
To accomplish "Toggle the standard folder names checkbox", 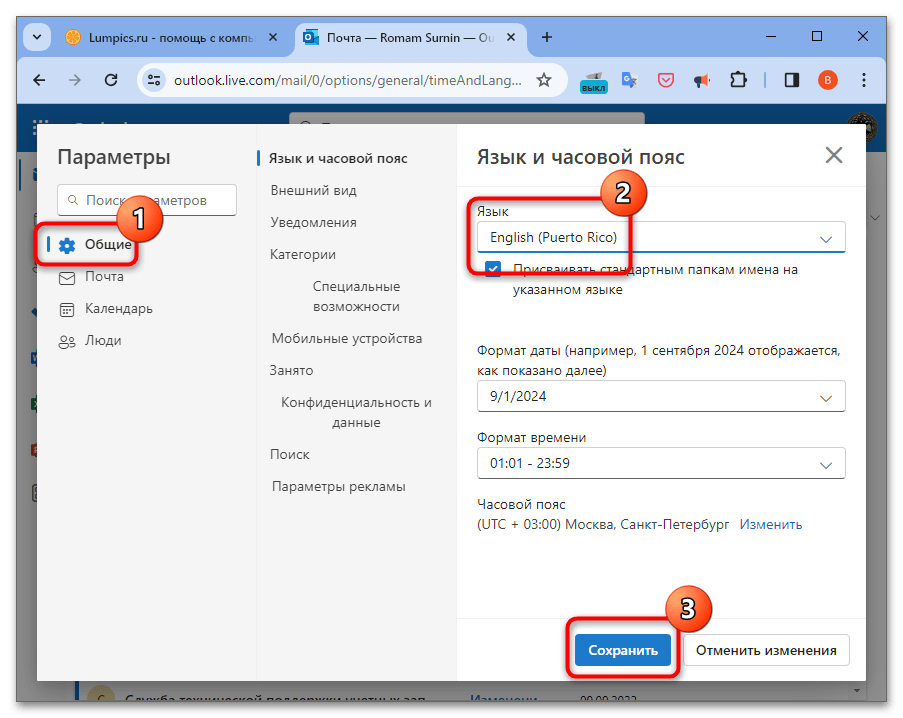I will pos(494,269).
